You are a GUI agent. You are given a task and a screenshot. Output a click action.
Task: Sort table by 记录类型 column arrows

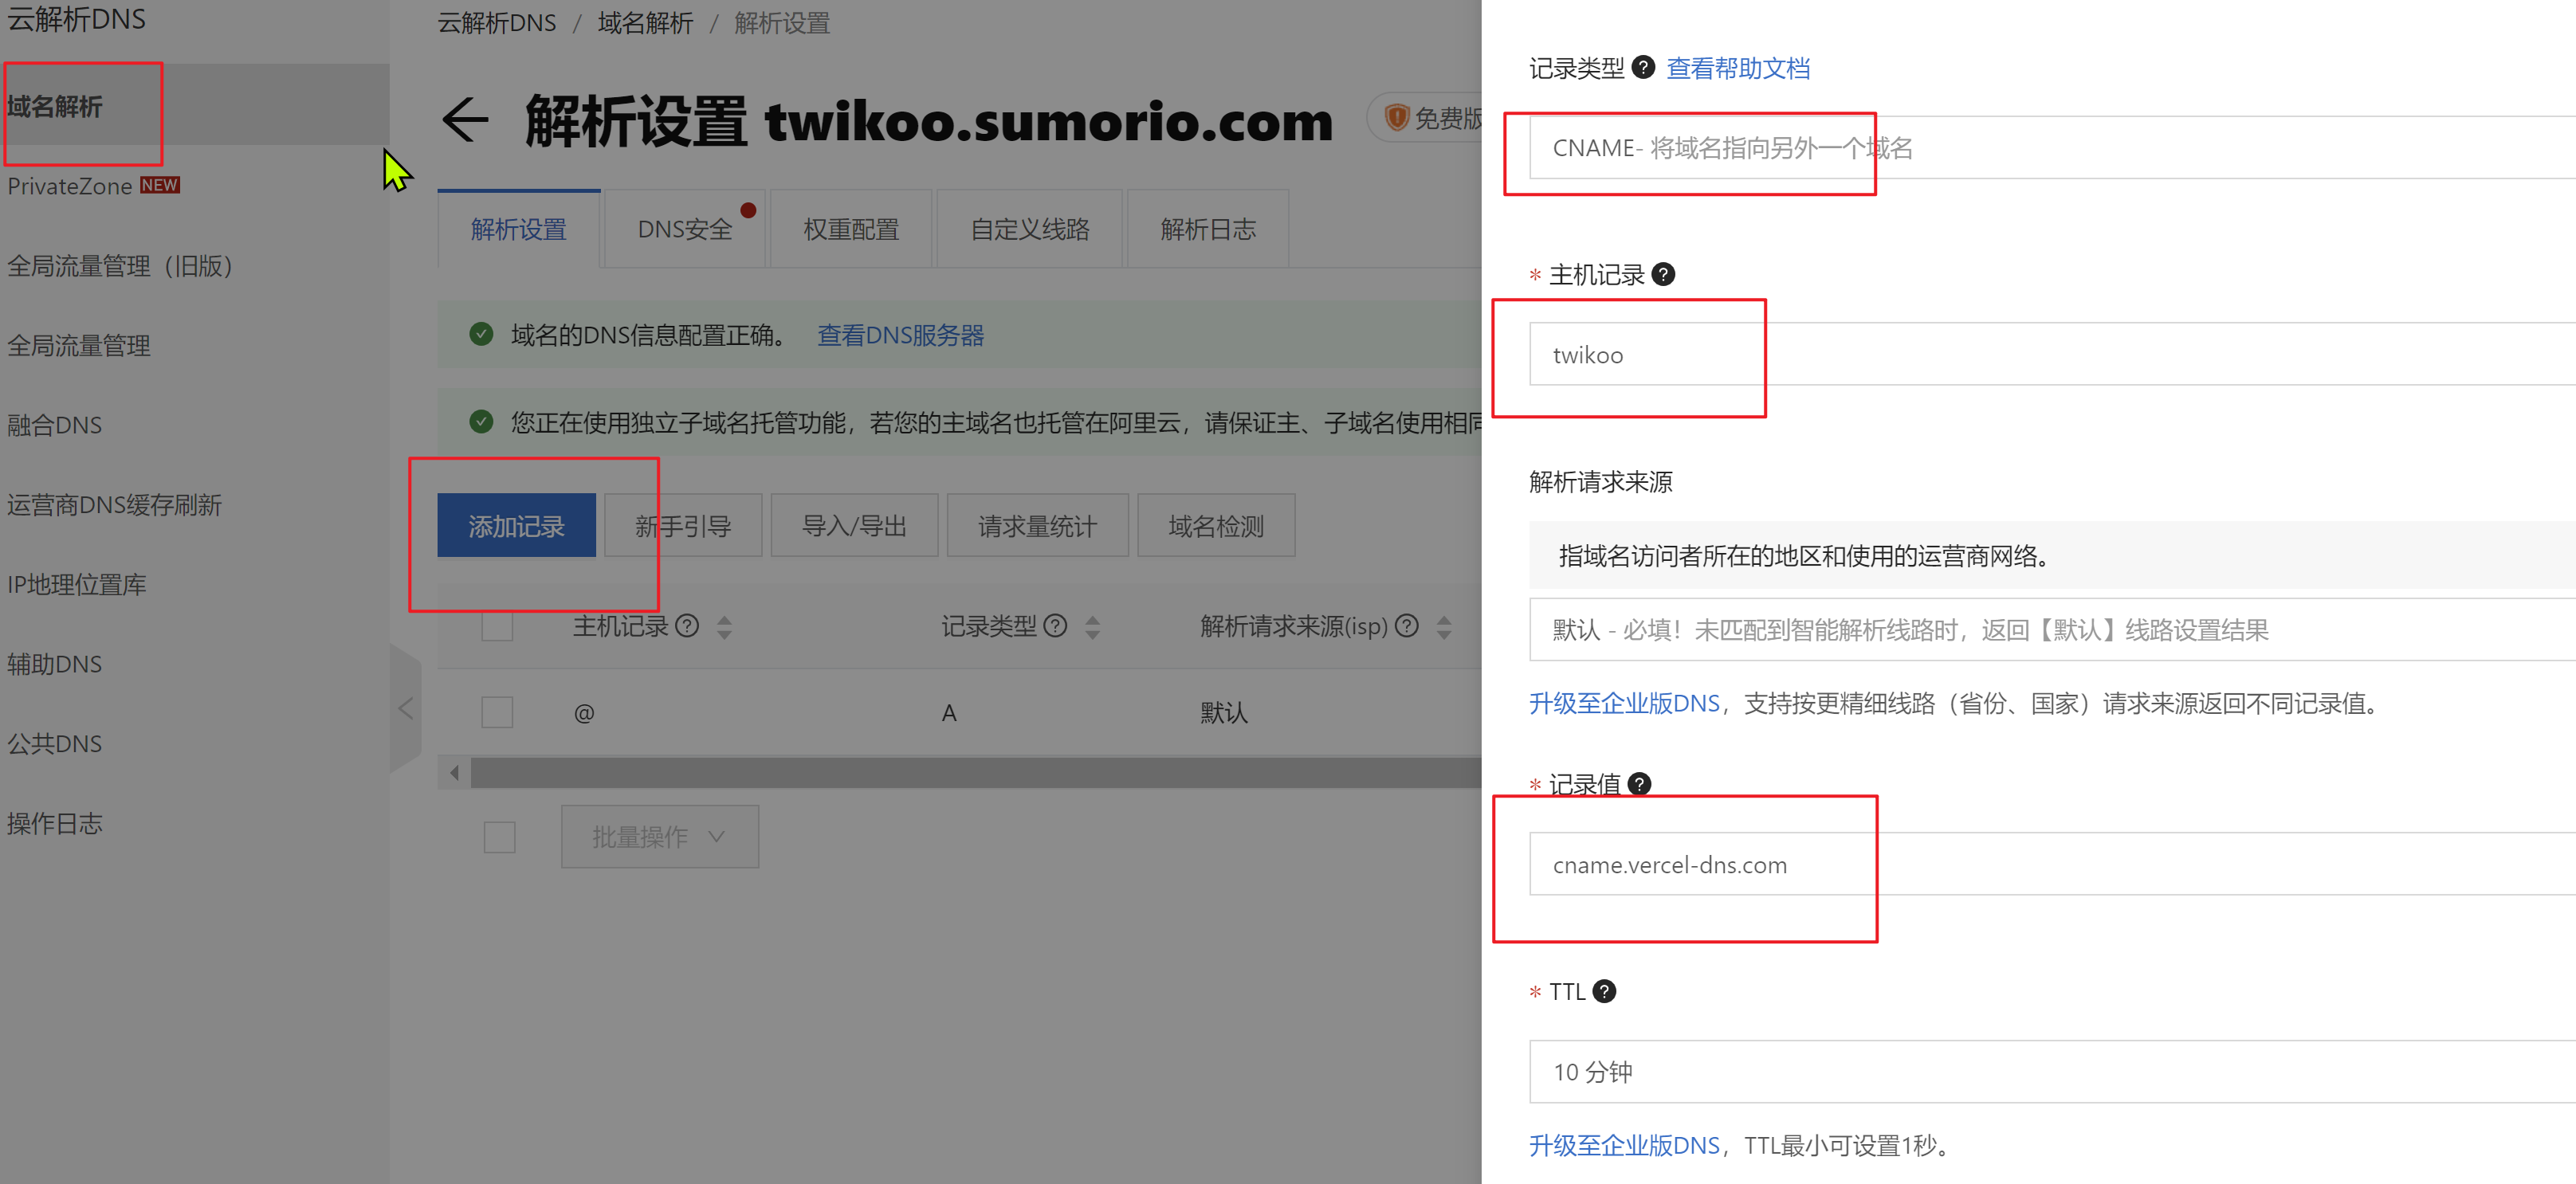tap(1092, 627)
